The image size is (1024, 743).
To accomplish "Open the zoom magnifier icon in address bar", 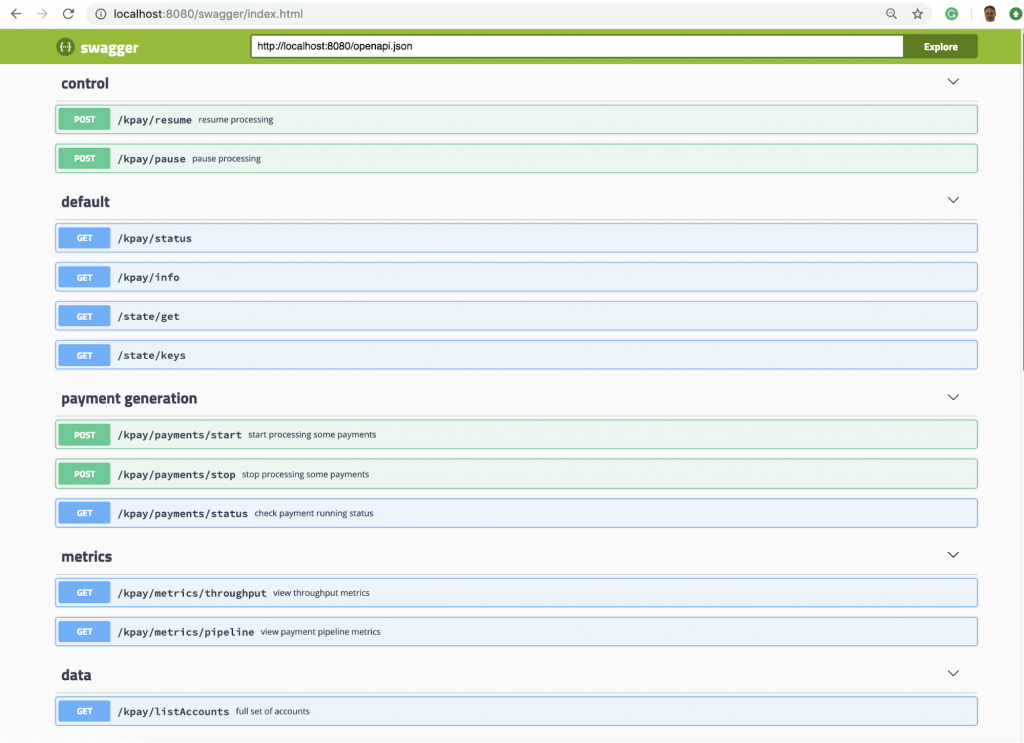I will [891, 14].
